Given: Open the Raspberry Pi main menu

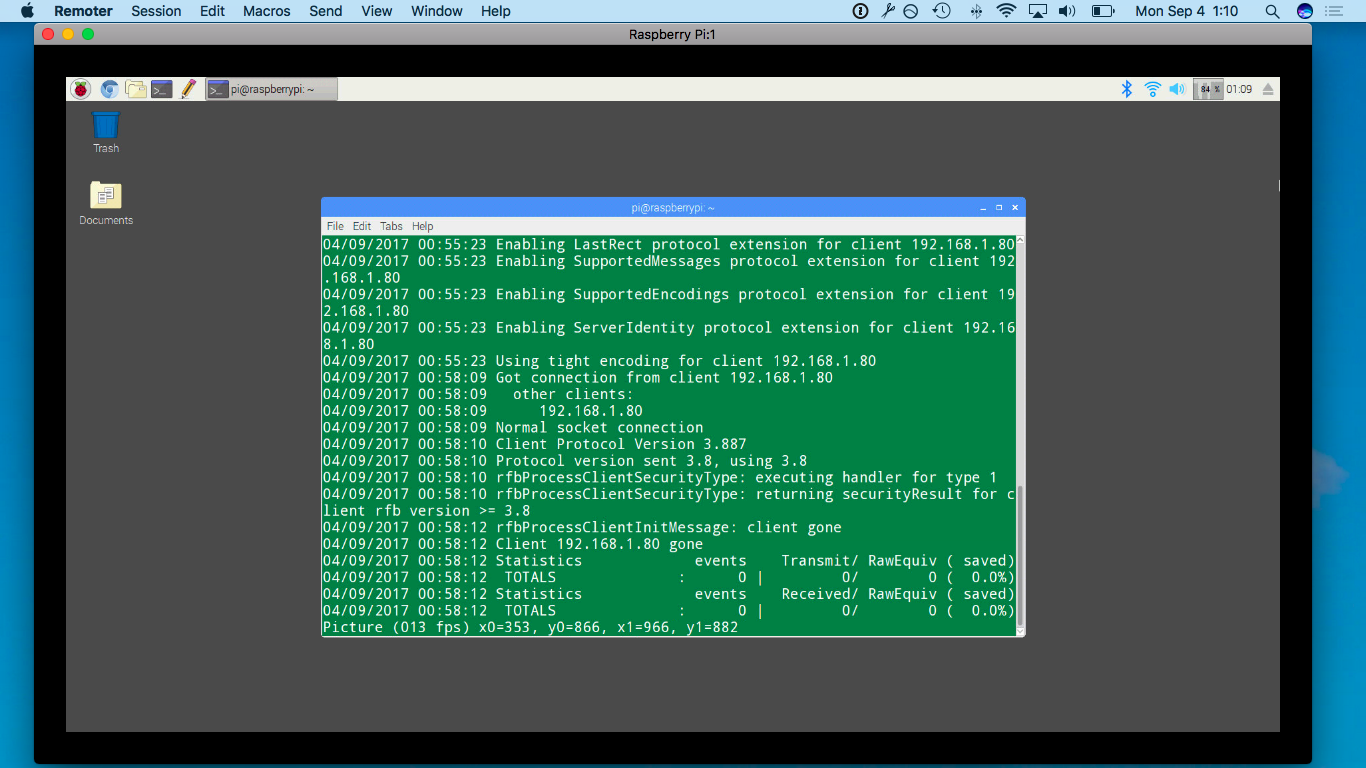Looking at the screenshot, I should coord(80,89).
